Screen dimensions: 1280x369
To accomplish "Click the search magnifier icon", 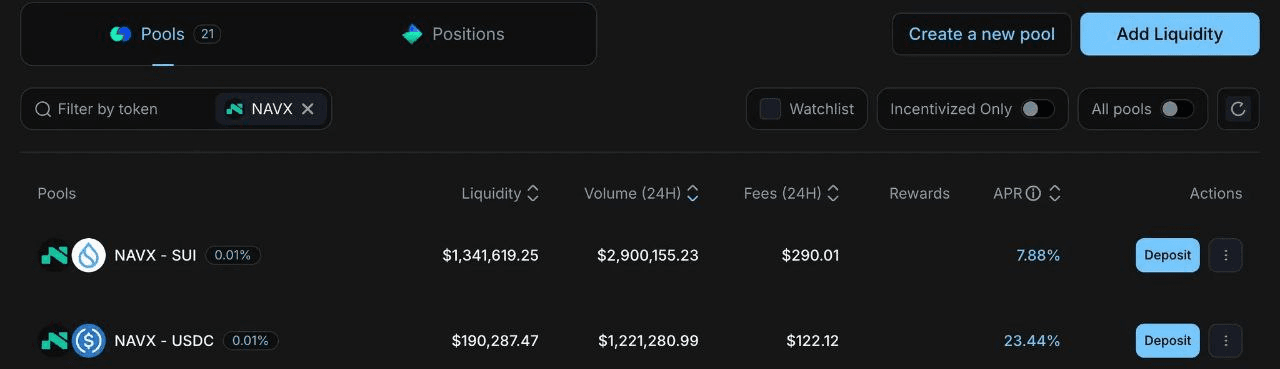I will (43, 109).
